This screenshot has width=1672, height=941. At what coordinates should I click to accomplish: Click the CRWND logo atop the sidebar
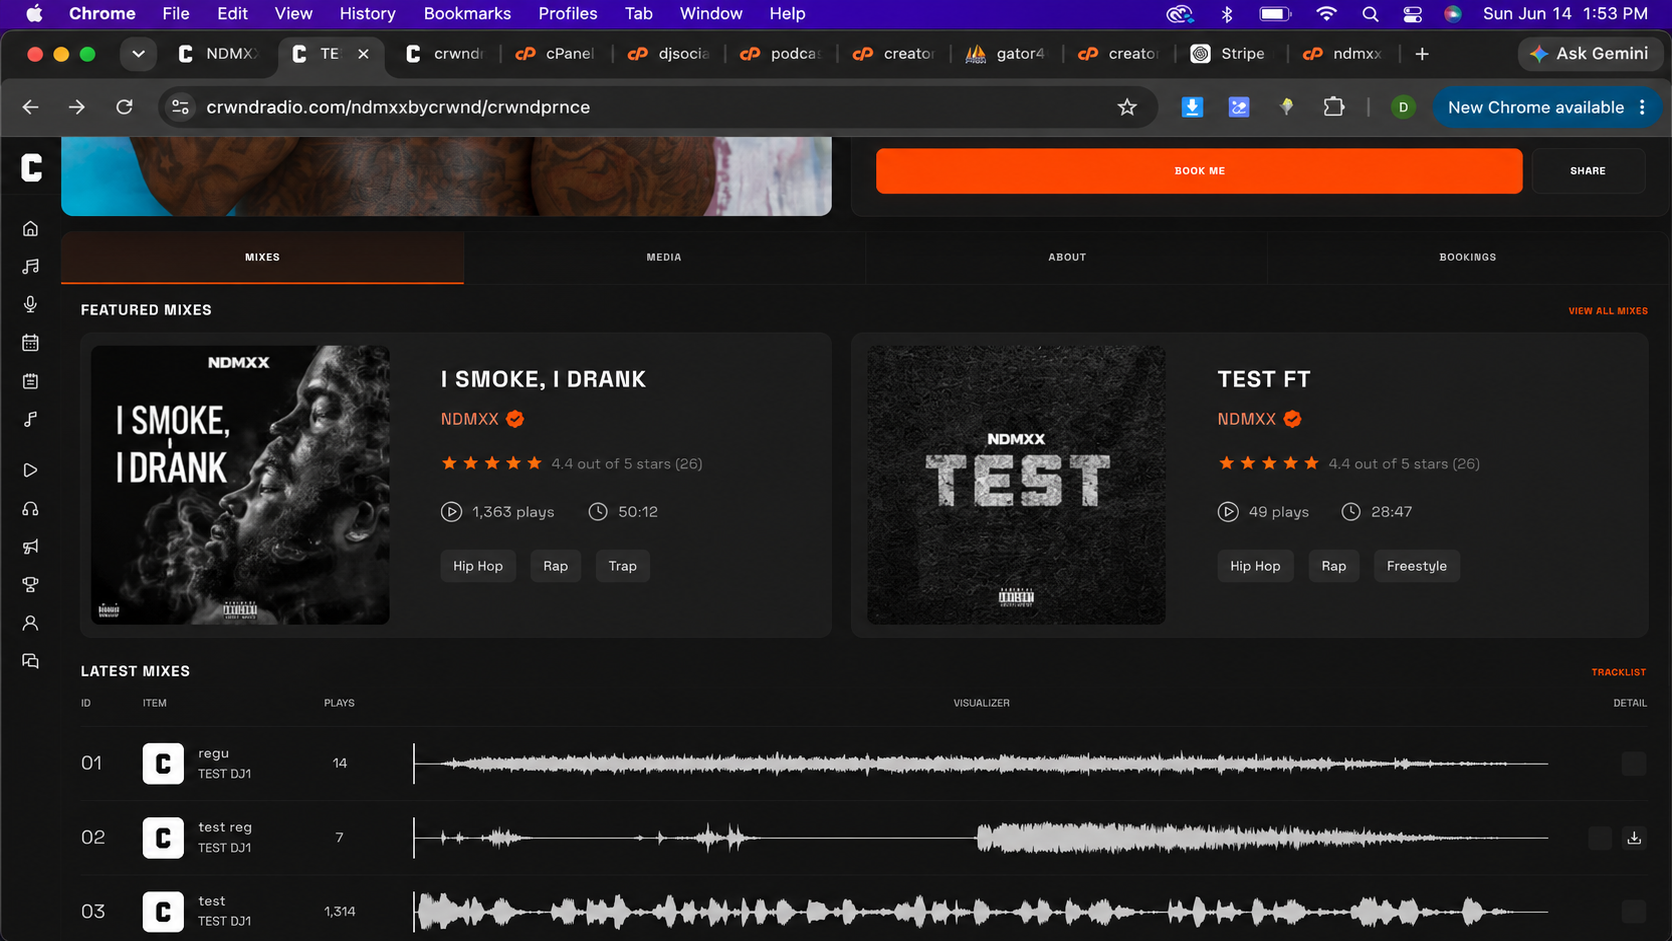point(32,168)
